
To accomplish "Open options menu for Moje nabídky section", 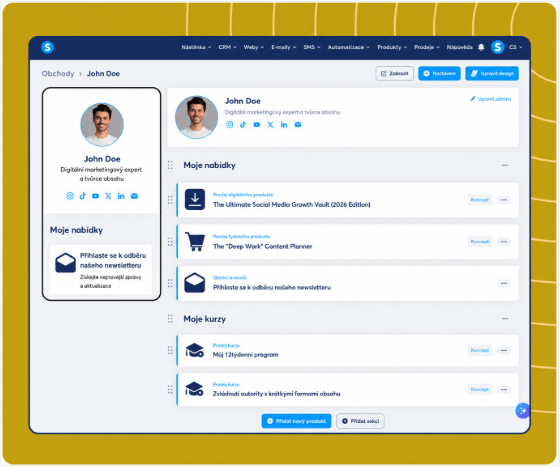I will 505,165.
